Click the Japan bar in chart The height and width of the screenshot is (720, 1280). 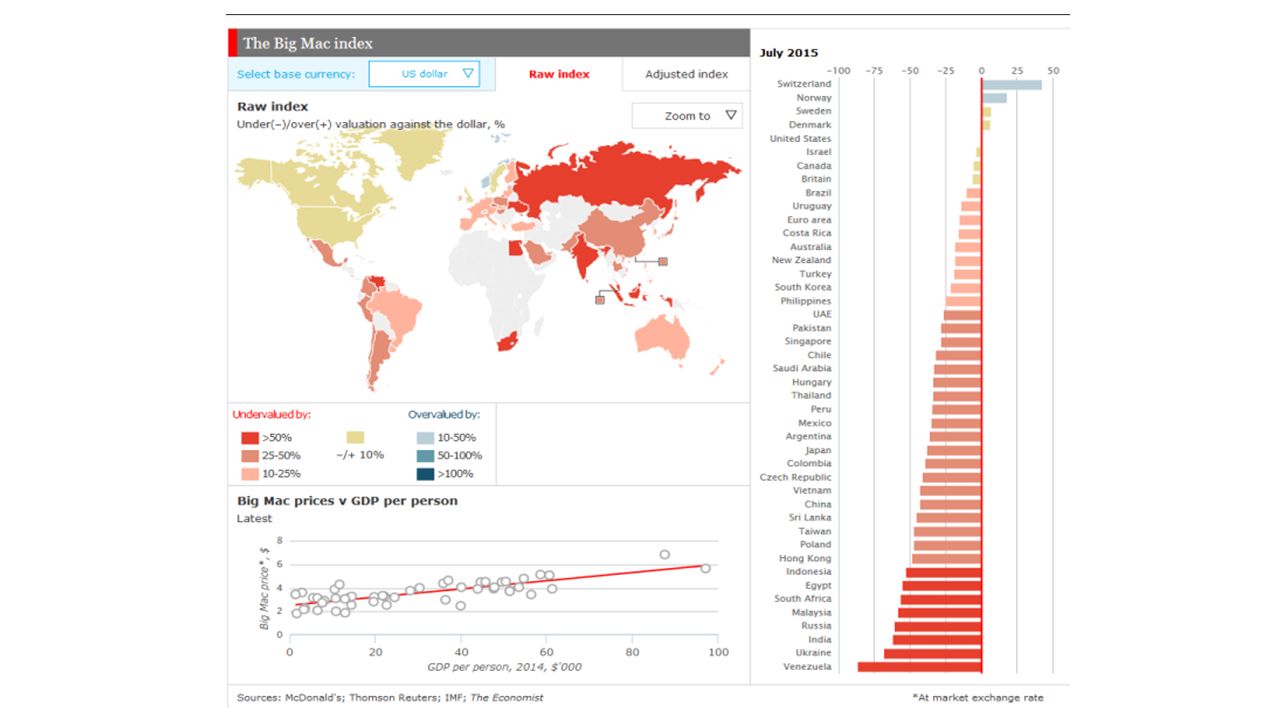(954, 450)
